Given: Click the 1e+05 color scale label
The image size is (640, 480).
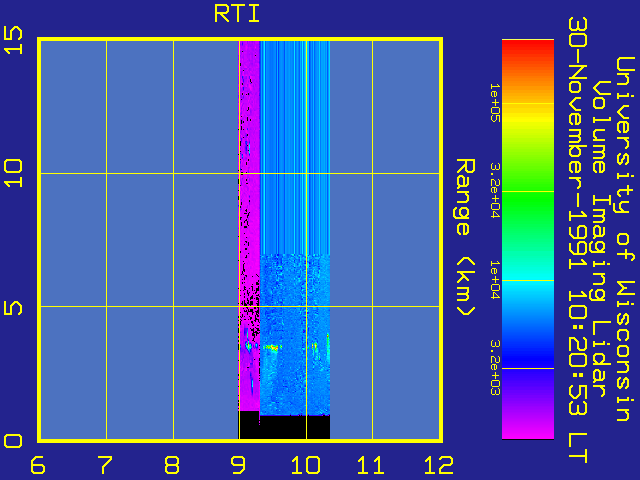Looking at the screenshot, I should [495, 102].
